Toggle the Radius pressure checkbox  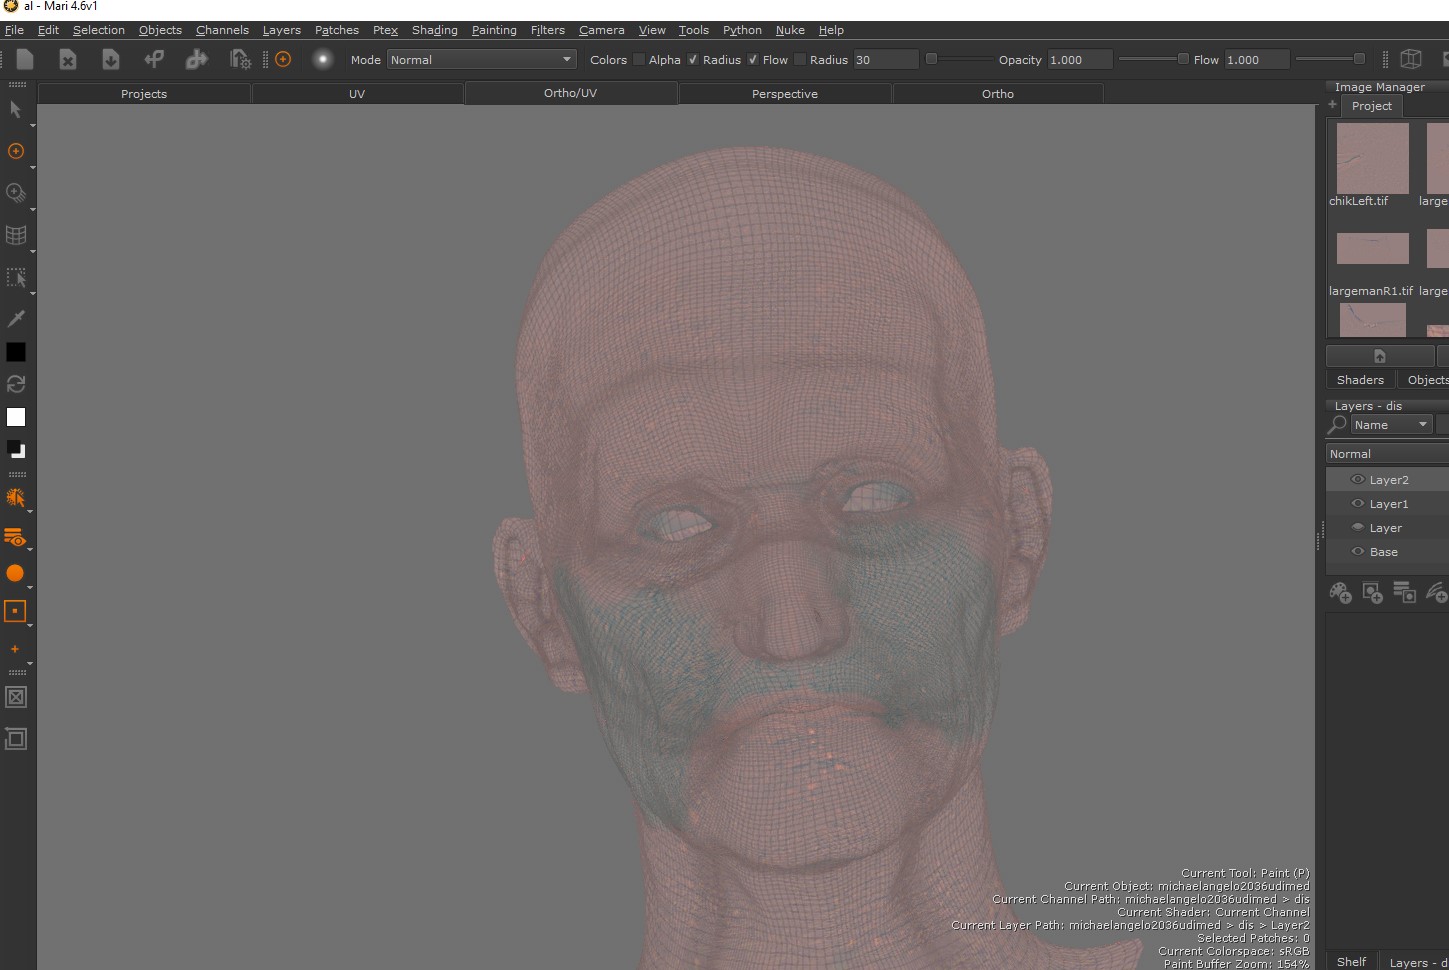693,60
